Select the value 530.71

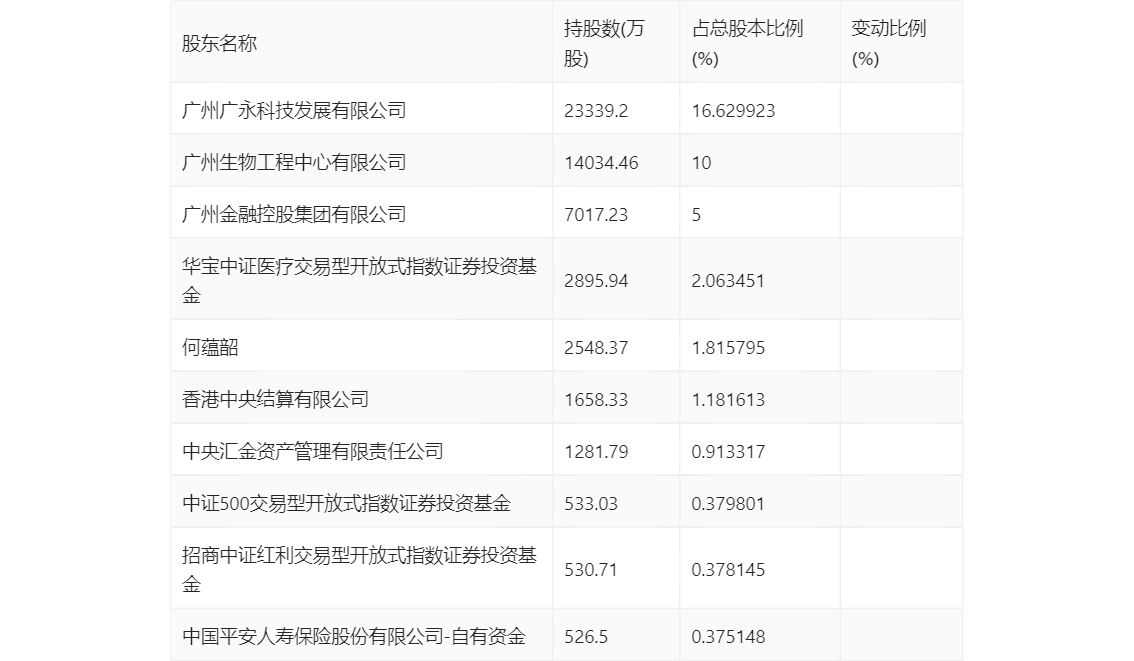tap(591, 570)
